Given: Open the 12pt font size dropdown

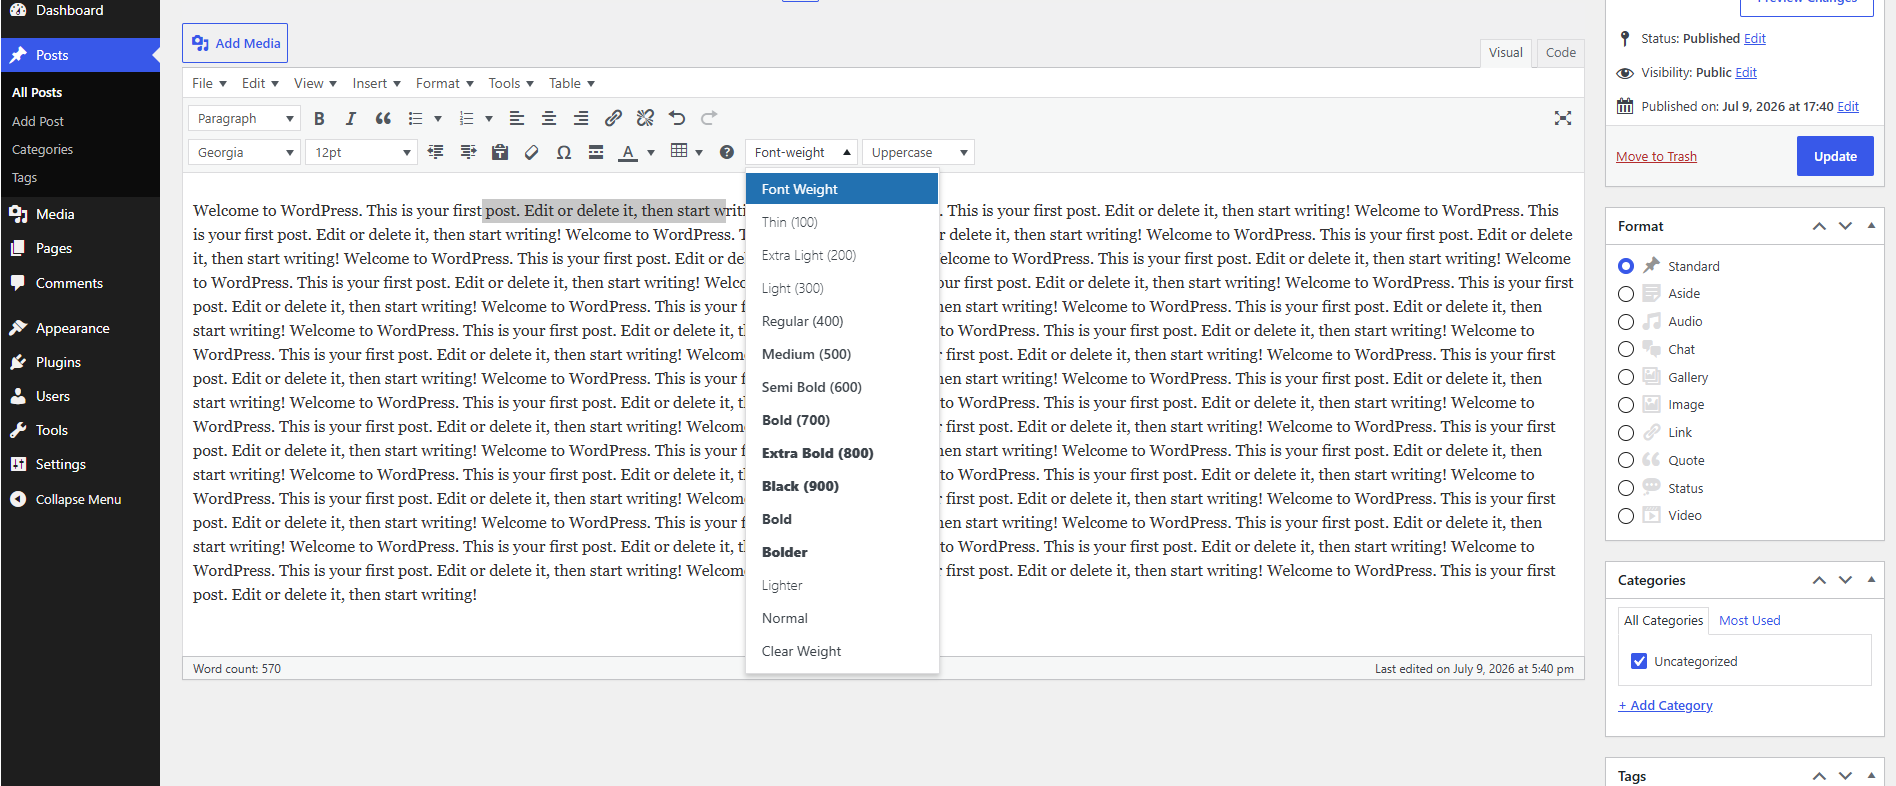Looking at the screenshot, I should pos(361,152).
